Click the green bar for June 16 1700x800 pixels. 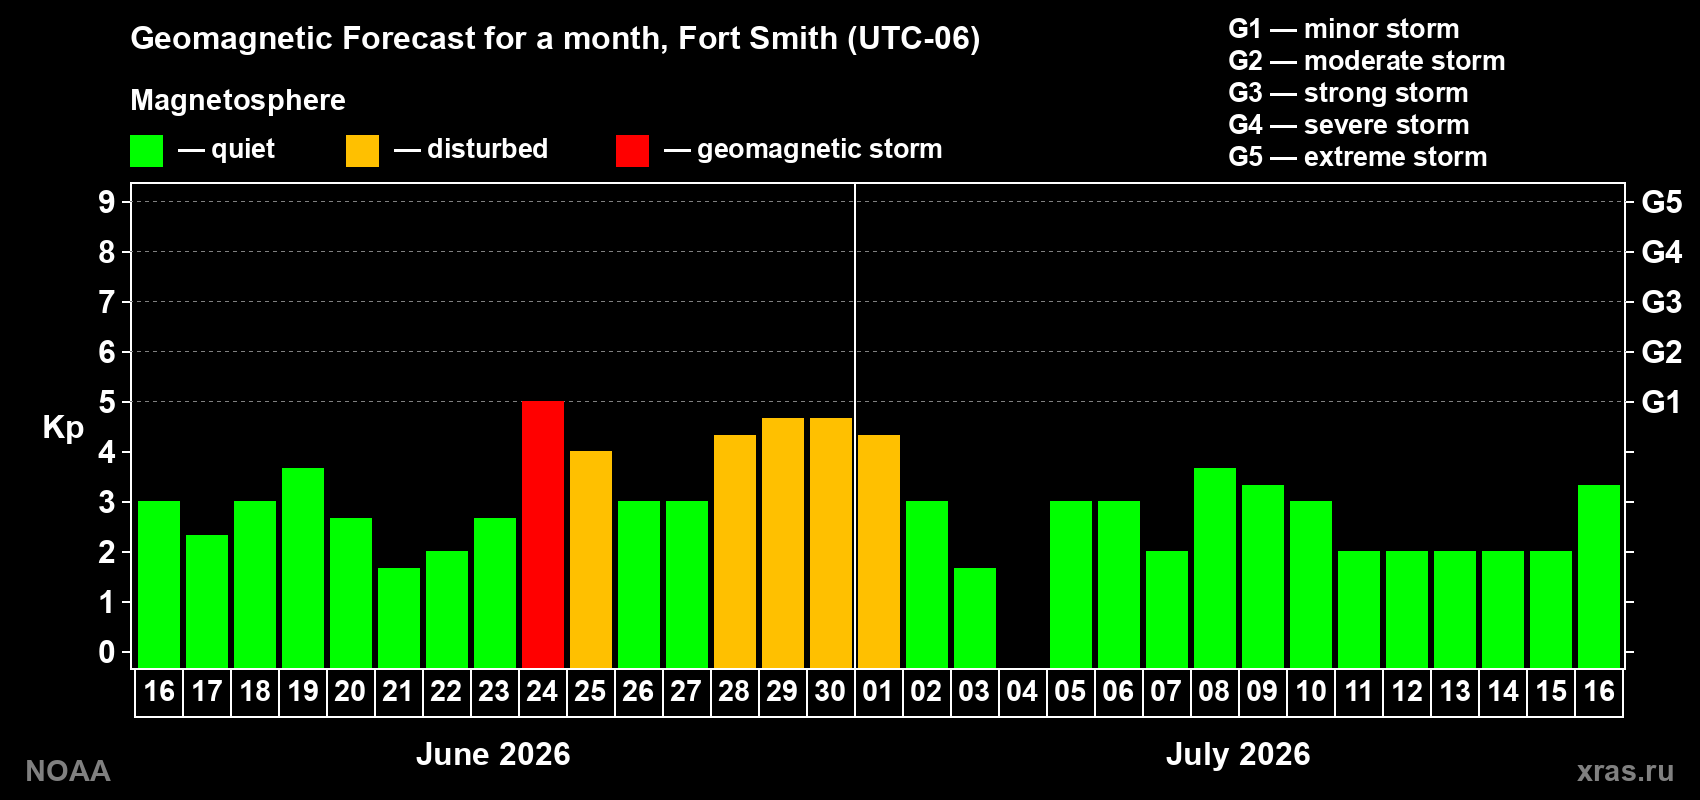[159, 584]
